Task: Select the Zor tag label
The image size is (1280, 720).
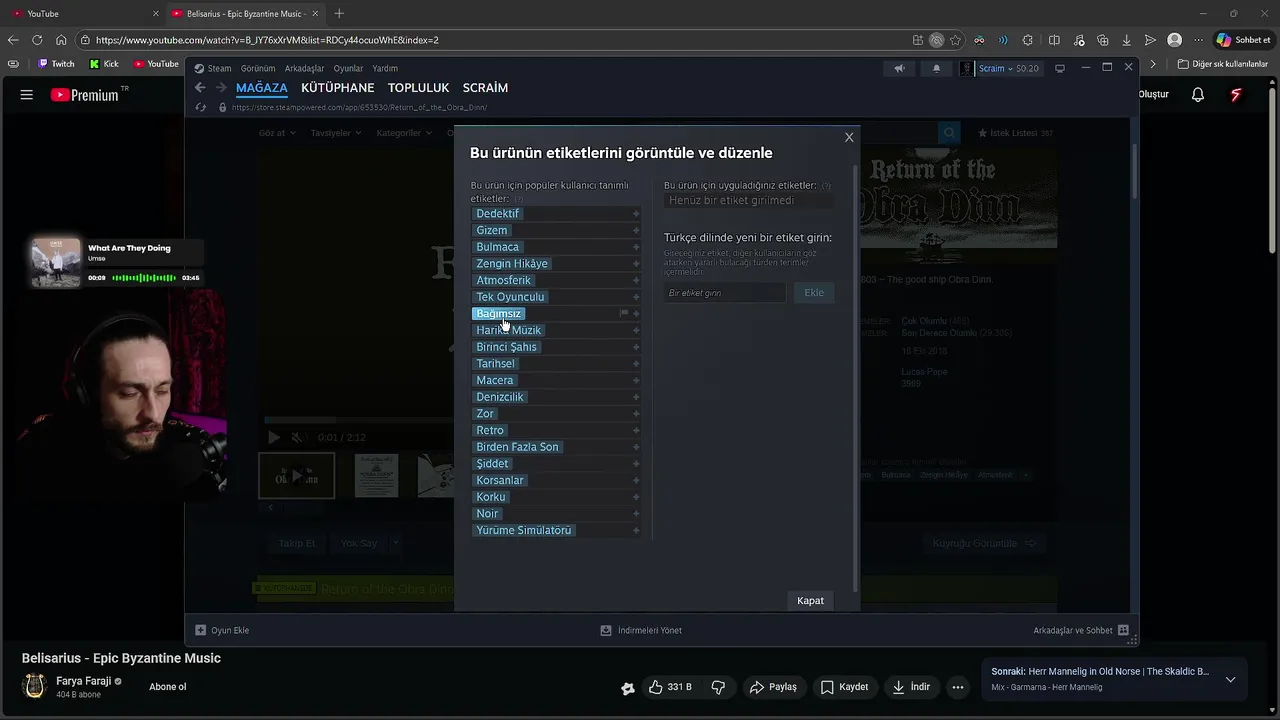Action: [x=485, y=414]
